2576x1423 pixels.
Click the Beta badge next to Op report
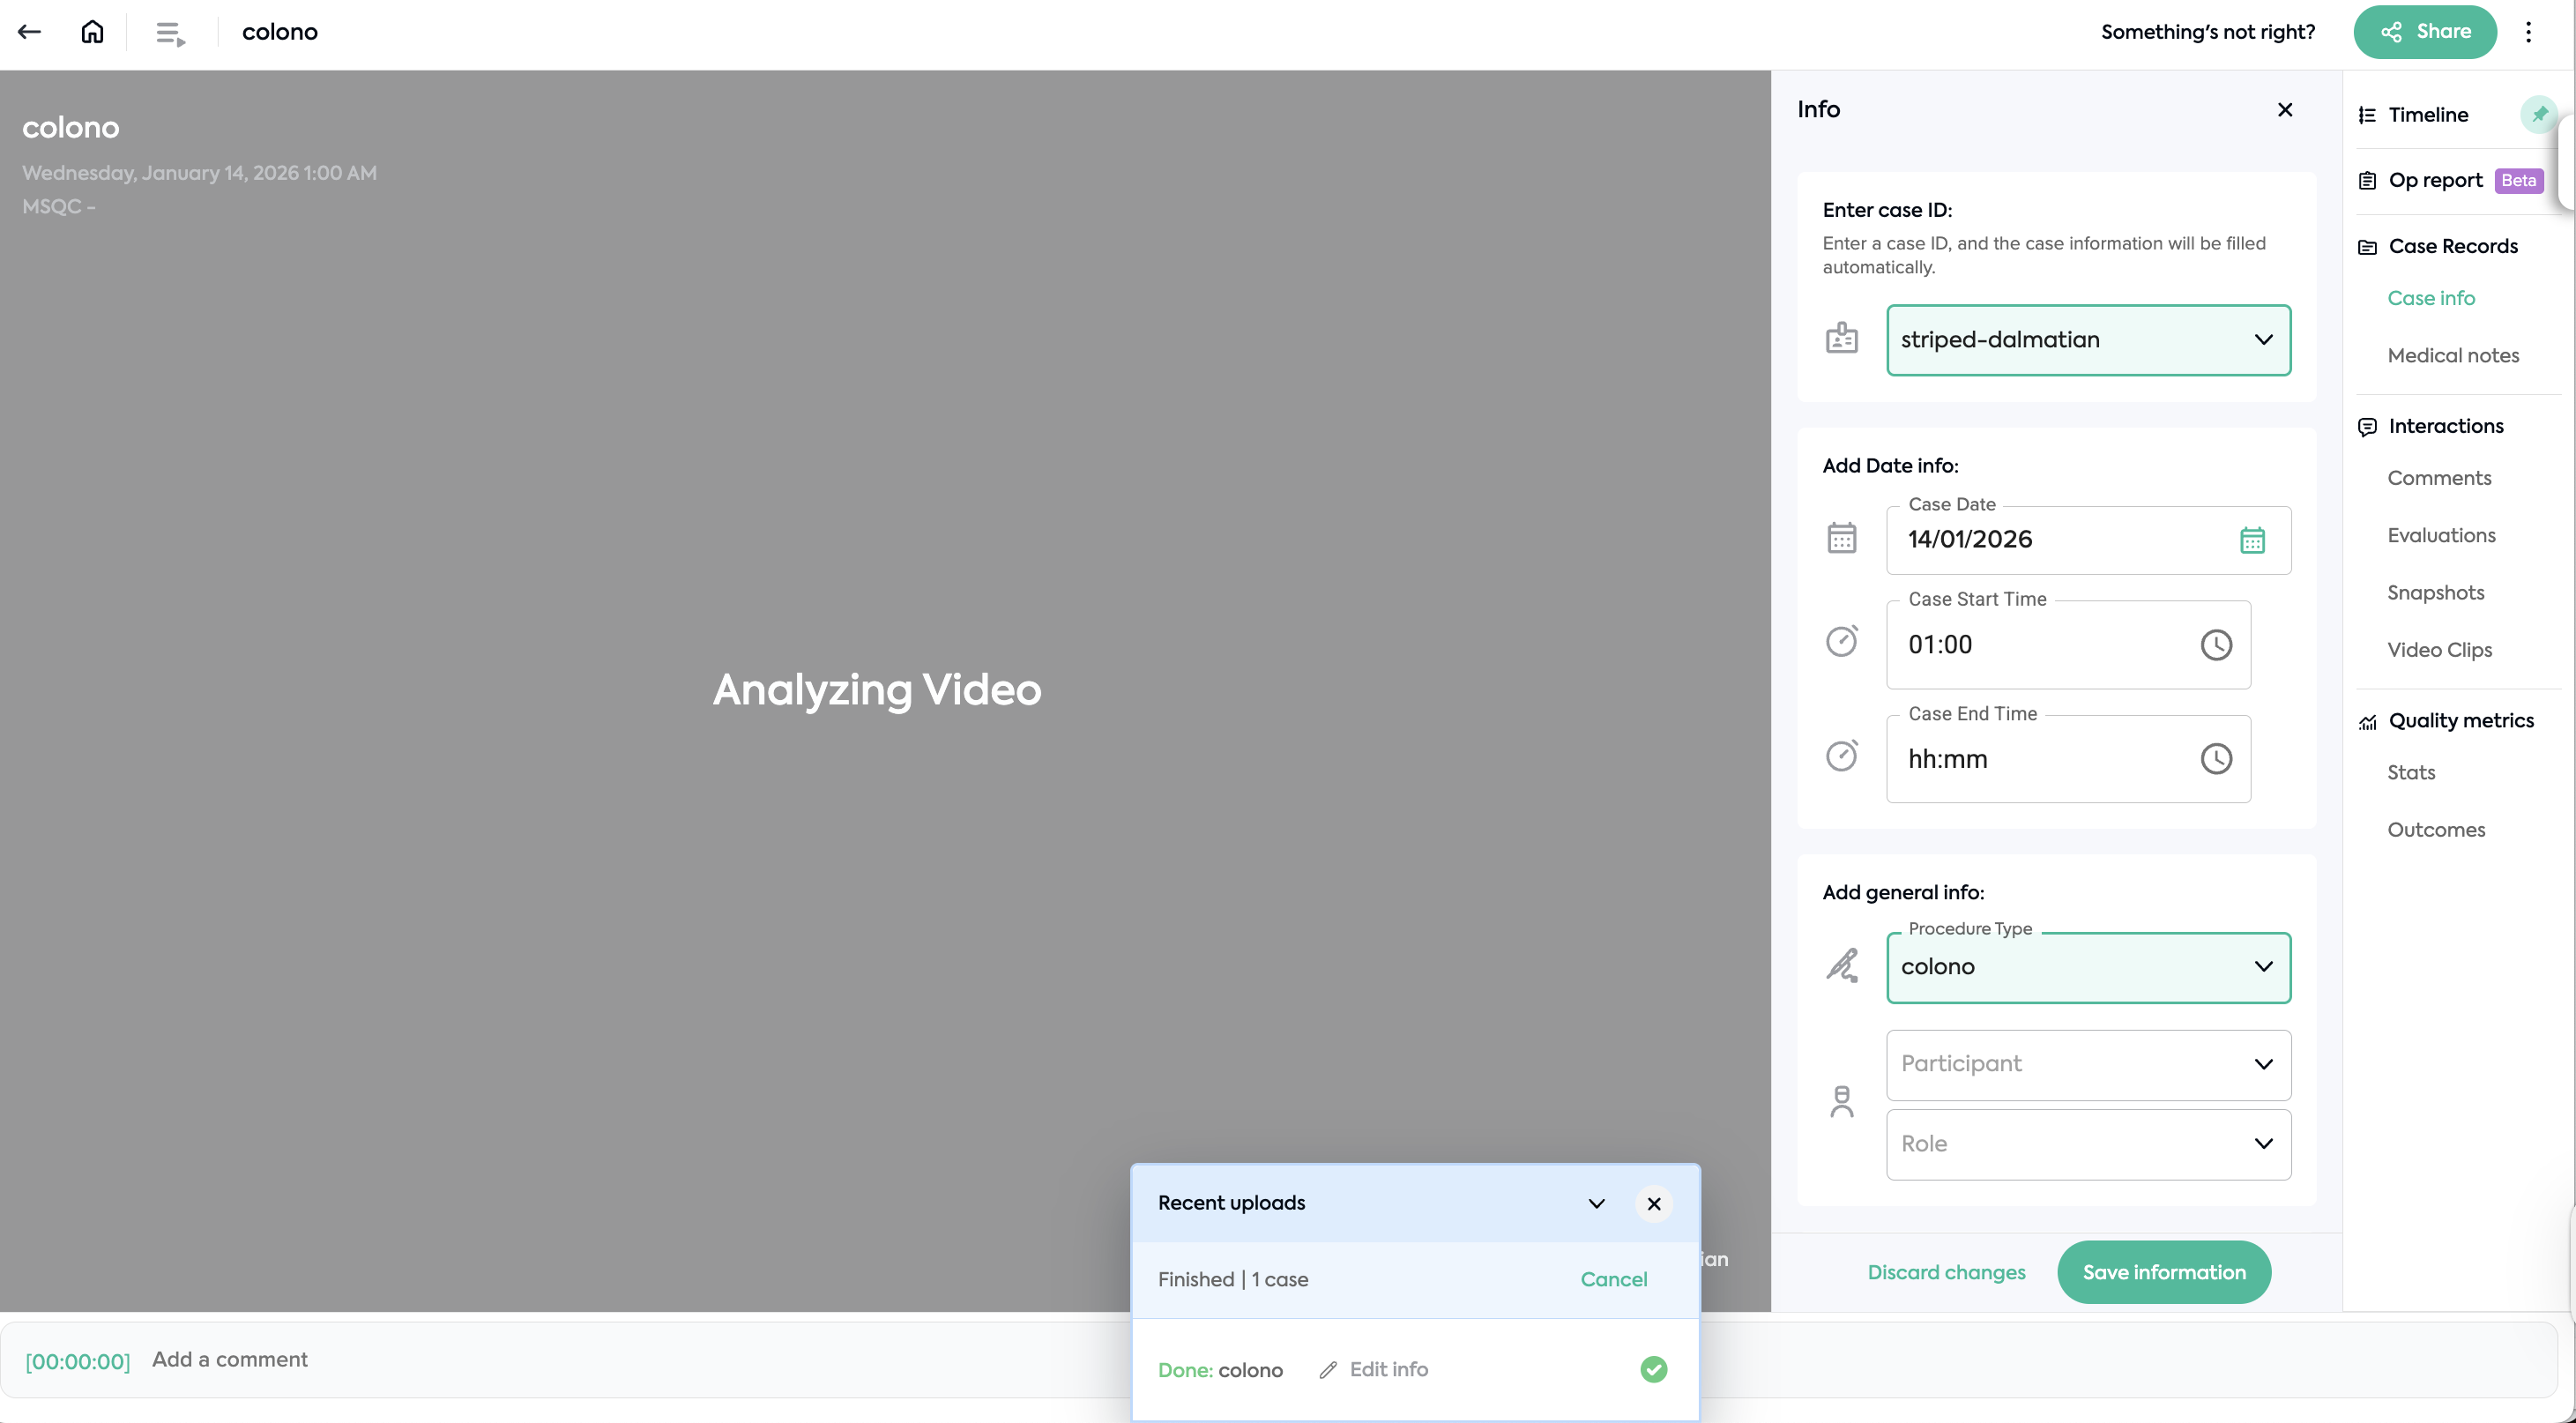(2518, 181)
